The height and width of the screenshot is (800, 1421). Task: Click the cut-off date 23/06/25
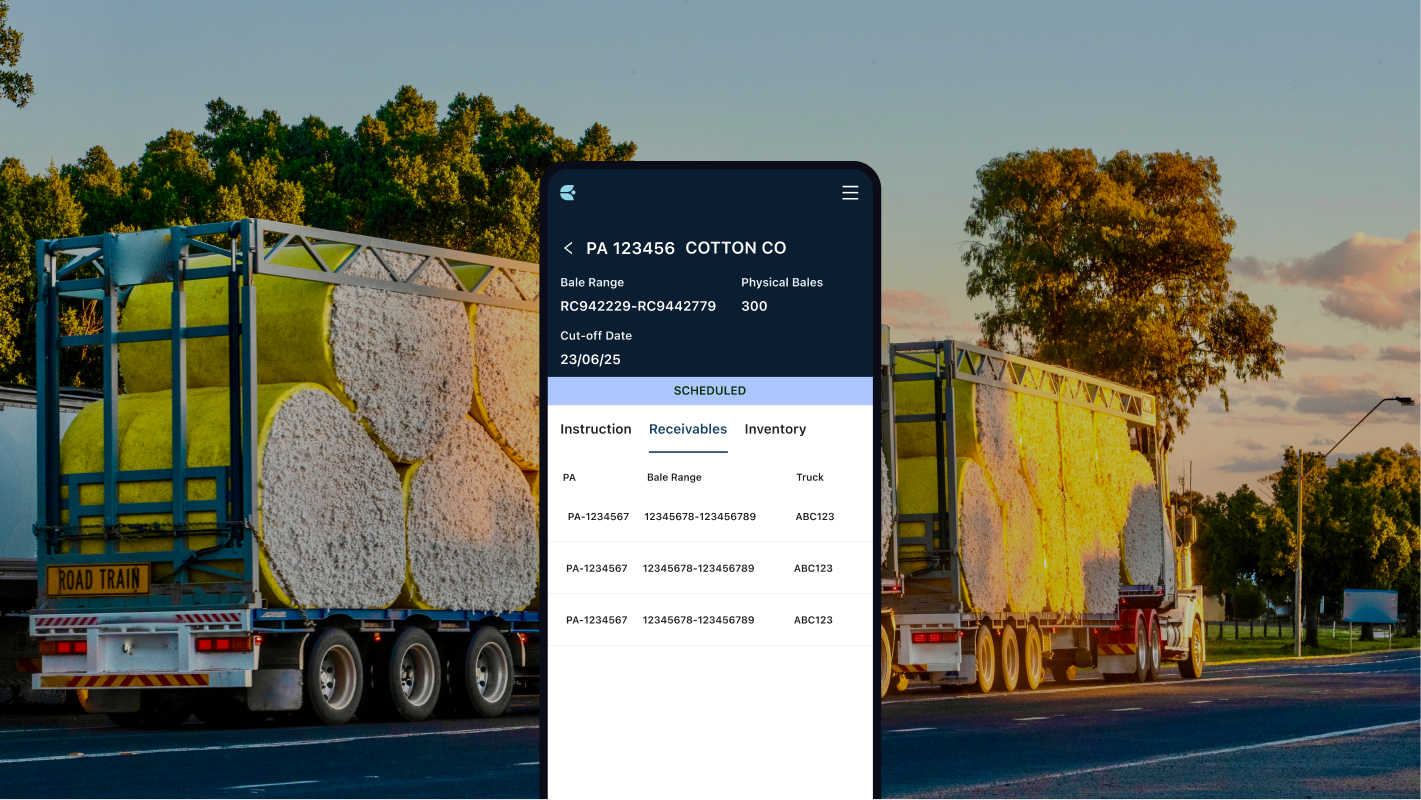click(x=590, y=359)
